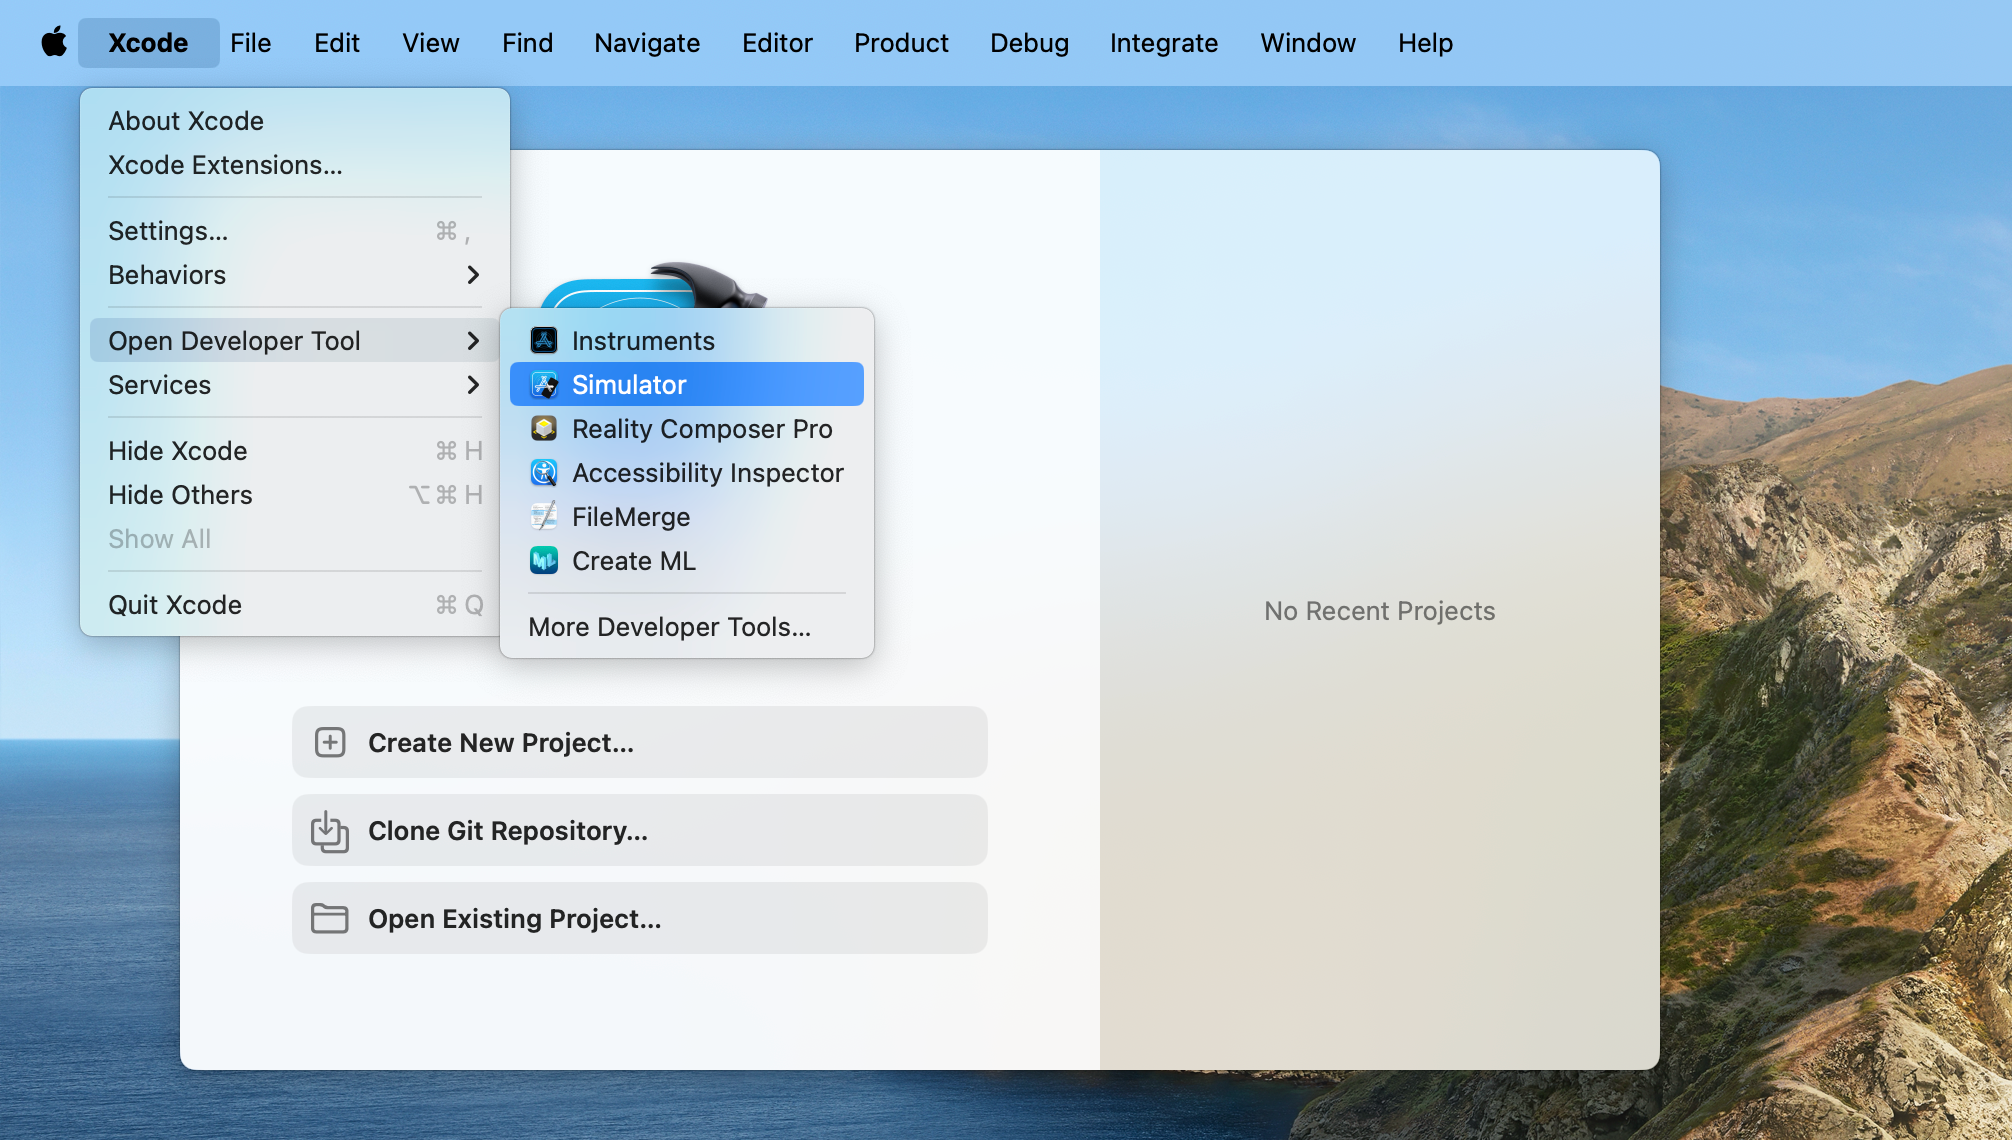The image size is (2012, 1140).
Task: Launch FileMerge from the submenu
Action: pyautogui.click(x=687, y=517)
